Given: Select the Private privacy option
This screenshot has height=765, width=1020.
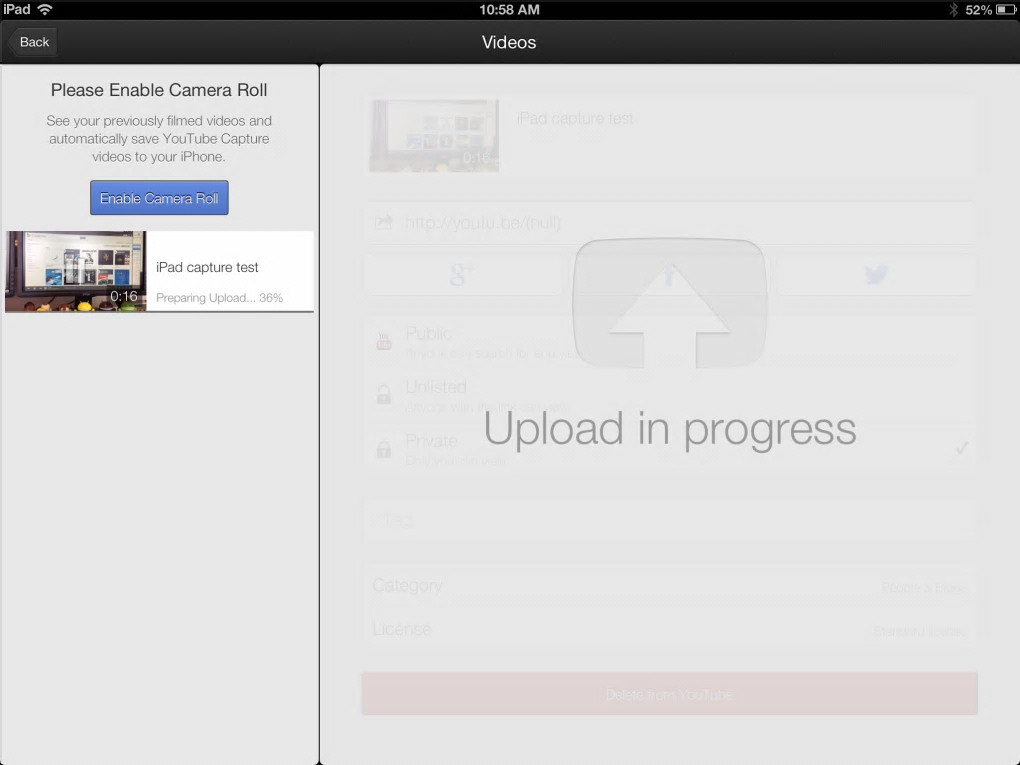Looking at the screenshot, I should pos(669,449).
